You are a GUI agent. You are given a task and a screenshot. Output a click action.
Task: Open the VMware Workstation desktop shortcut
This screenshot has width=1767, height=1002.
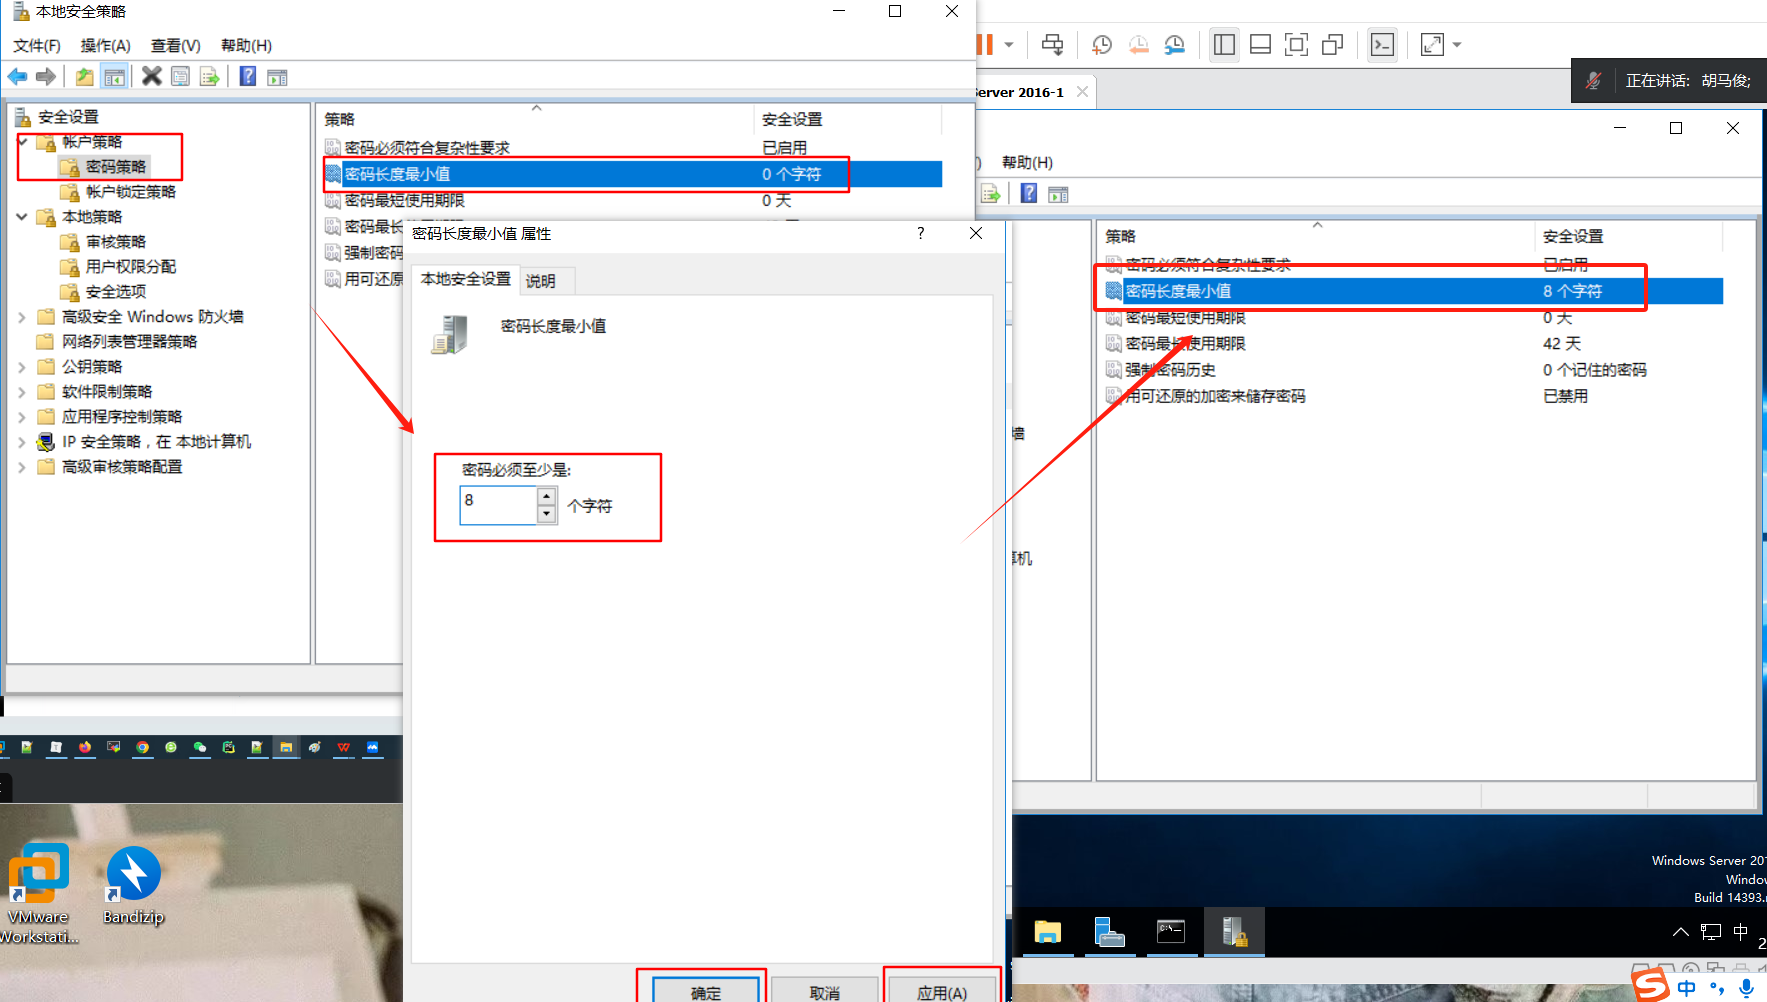point(38,893)
